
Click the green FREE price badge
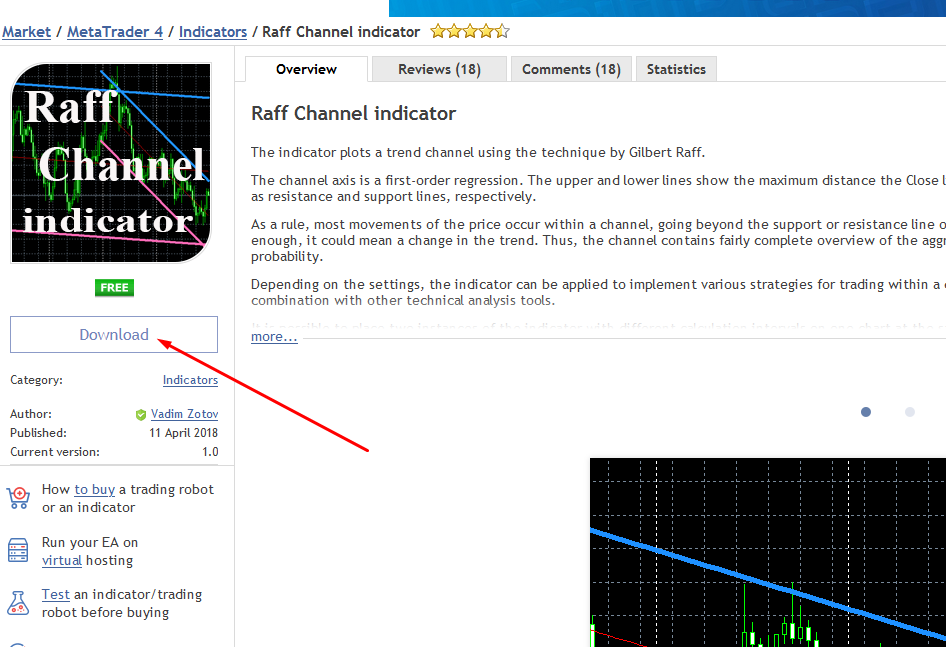(x=115, y=287)
